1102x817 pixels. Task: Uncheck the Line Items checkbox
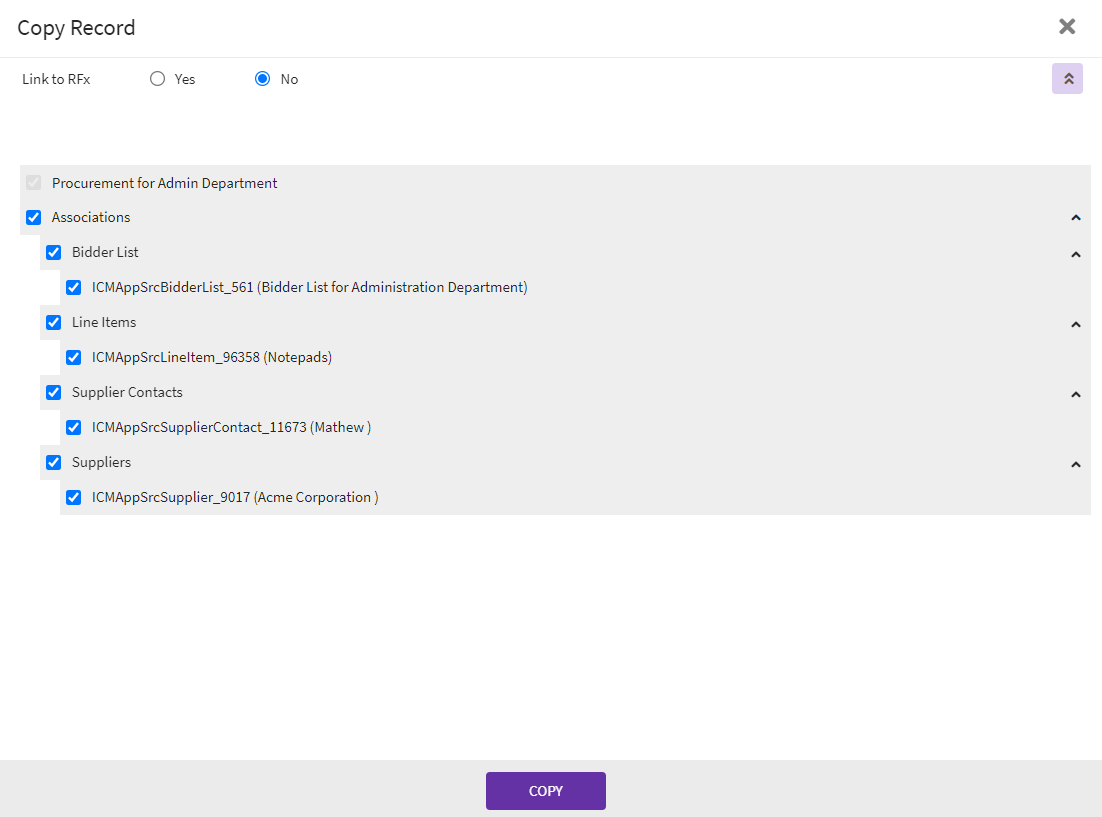pos(54,323)
